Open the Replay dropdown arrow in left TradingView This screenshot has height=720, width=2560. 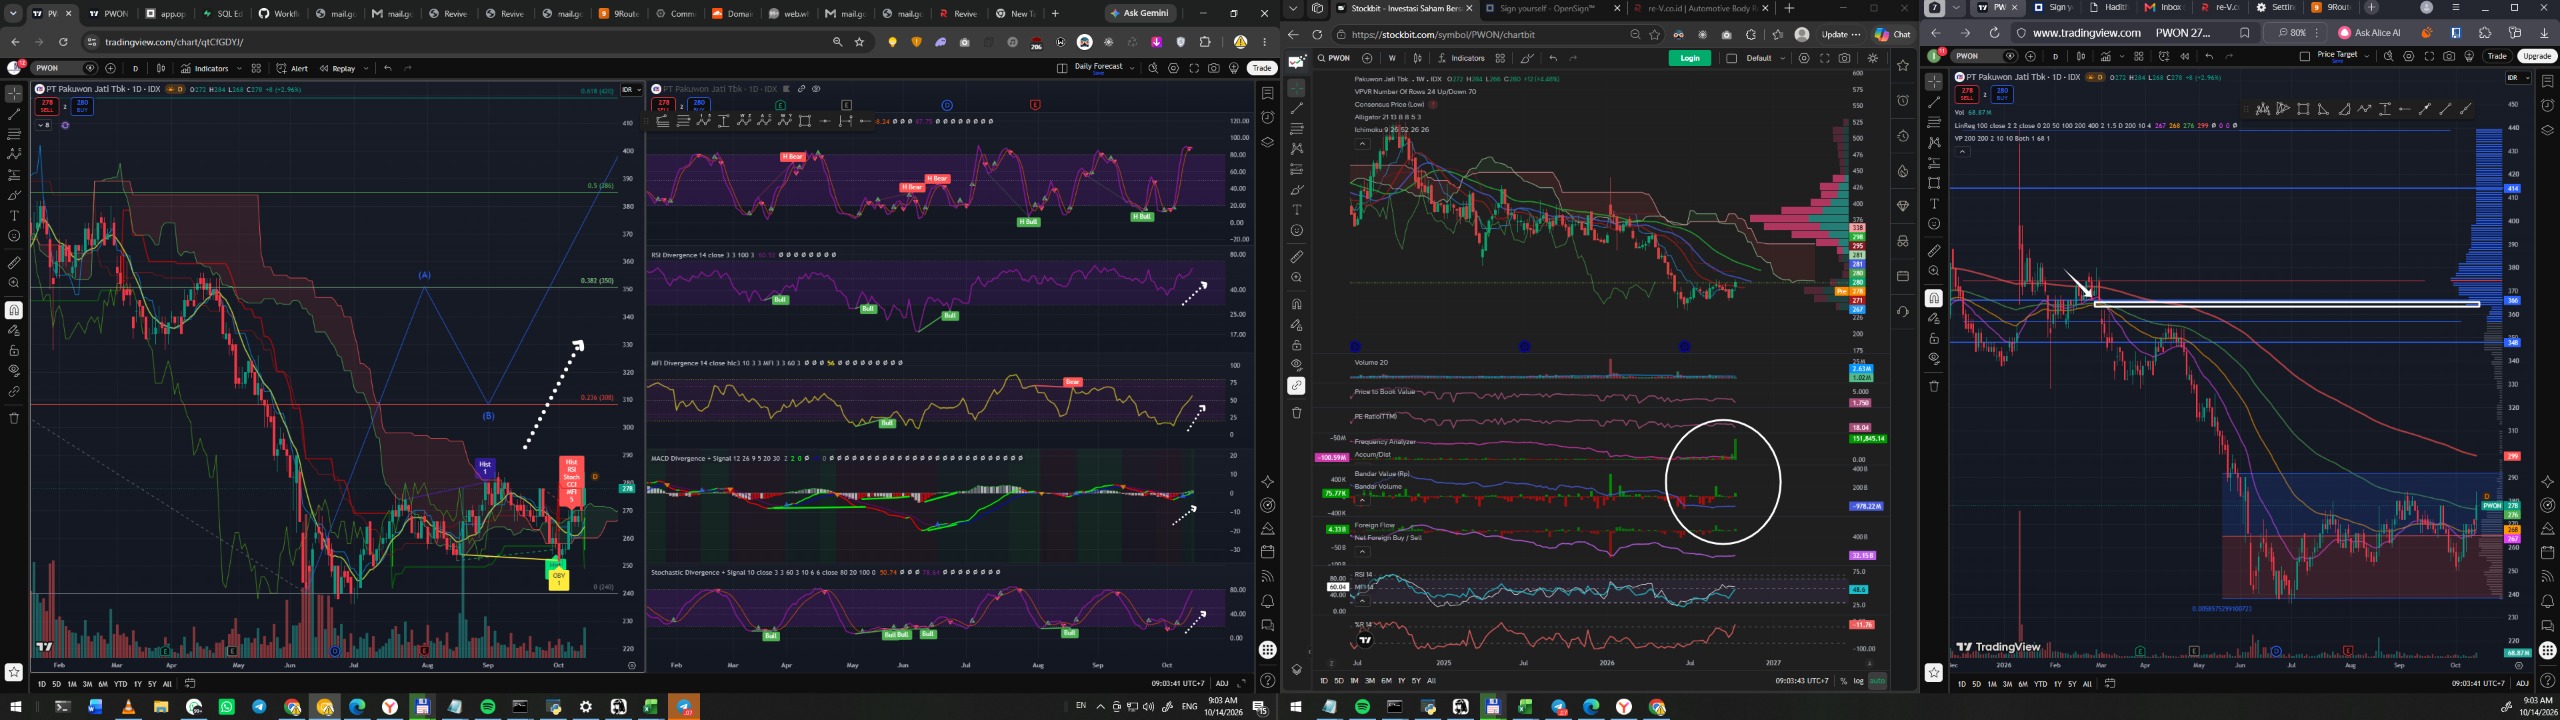[366, 68]
